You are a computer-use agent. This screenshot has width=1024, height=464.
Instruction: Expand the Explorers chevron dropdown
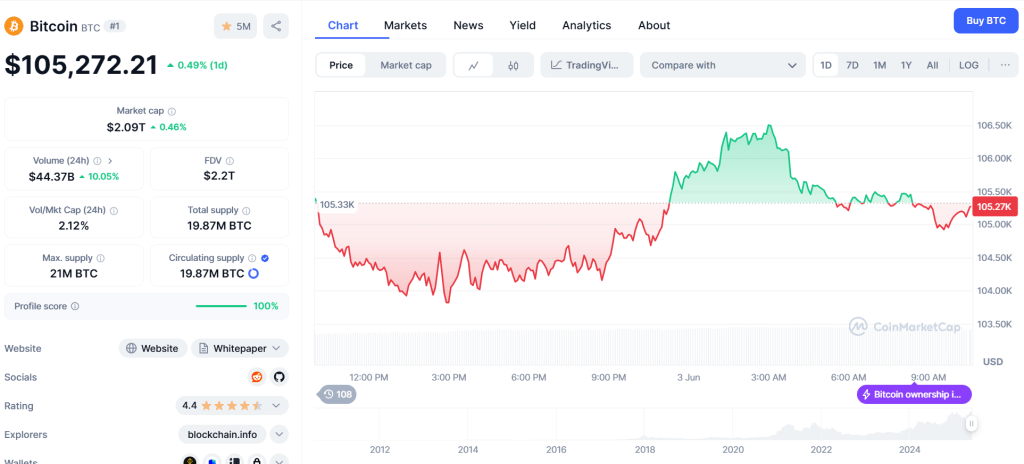coord(280,435)
